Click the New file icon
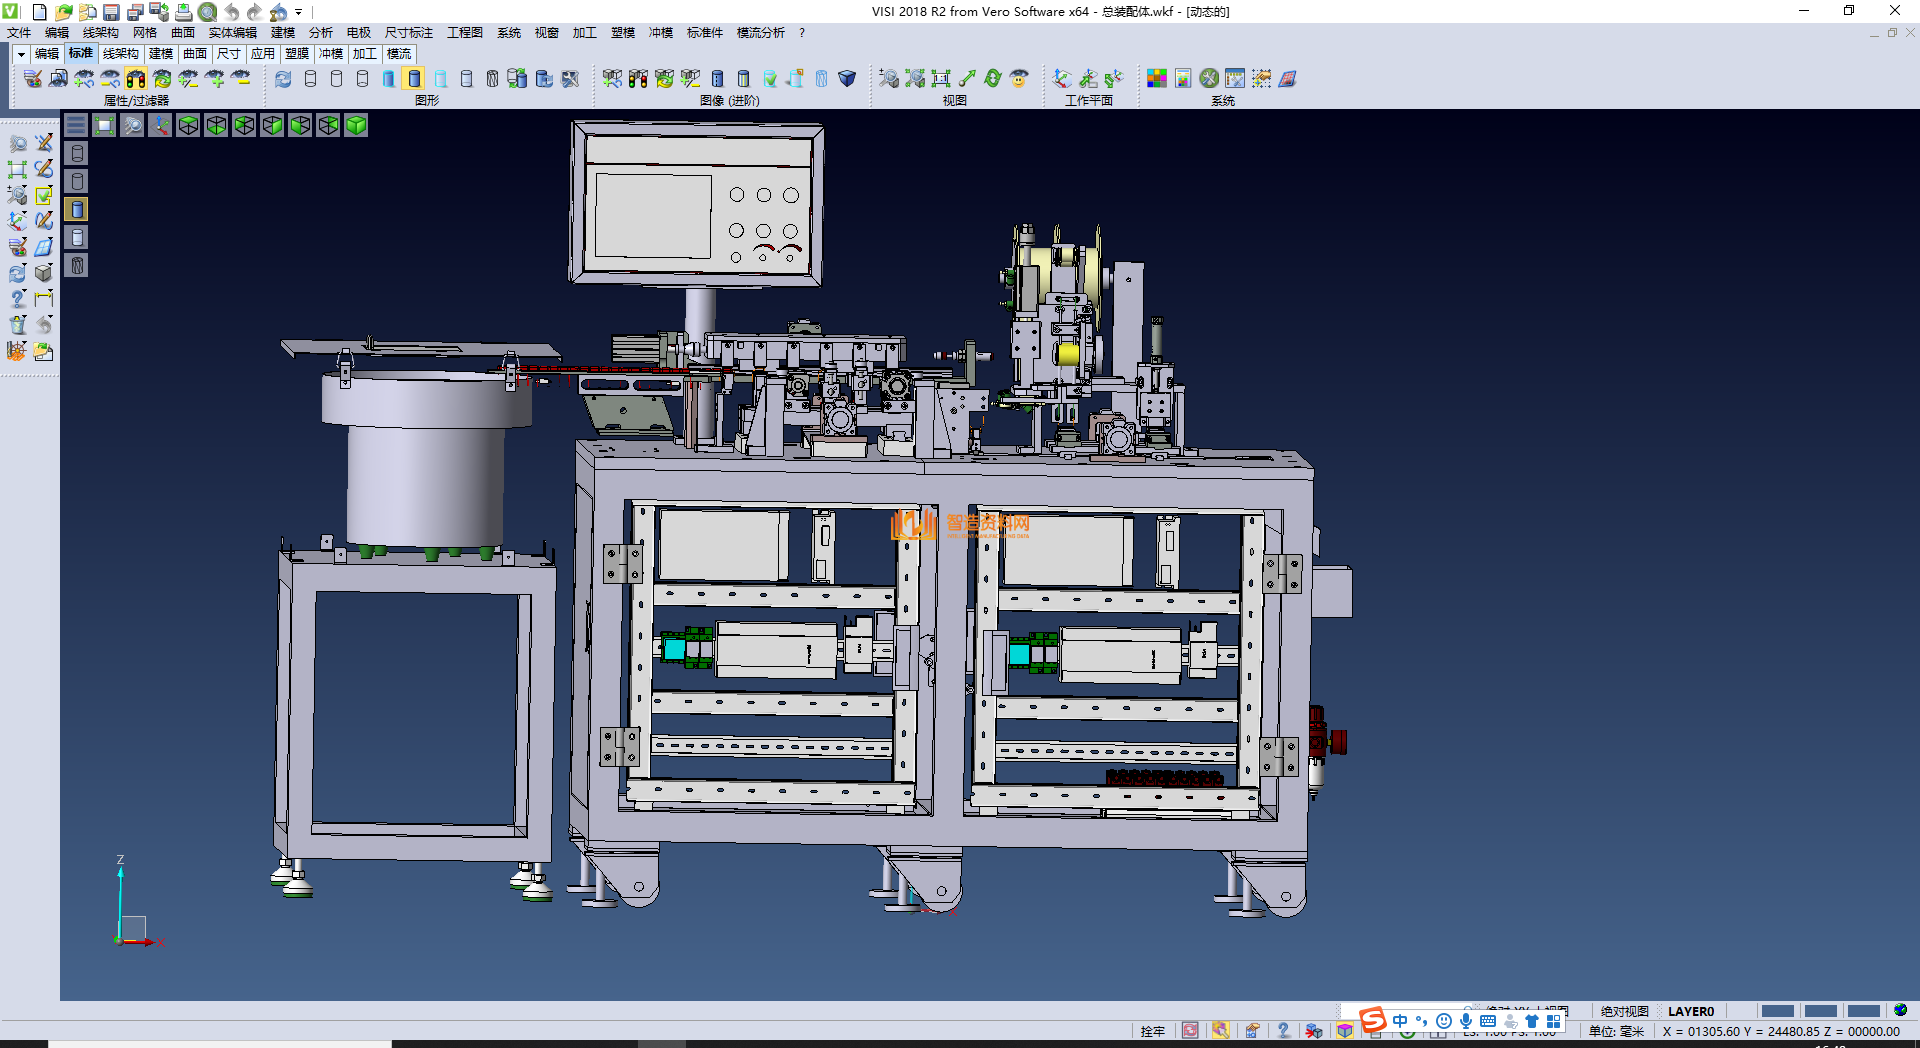The width and height of the screenshot is (1920, 1048). (40, 12)
